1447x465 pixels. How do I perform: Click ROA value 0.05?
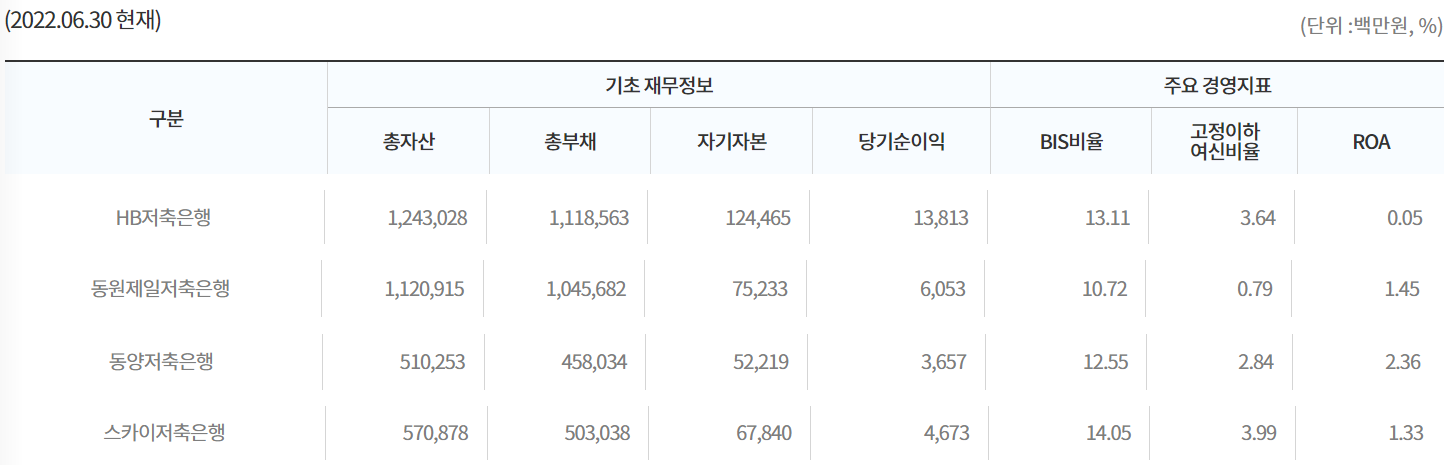point(1404,217)
